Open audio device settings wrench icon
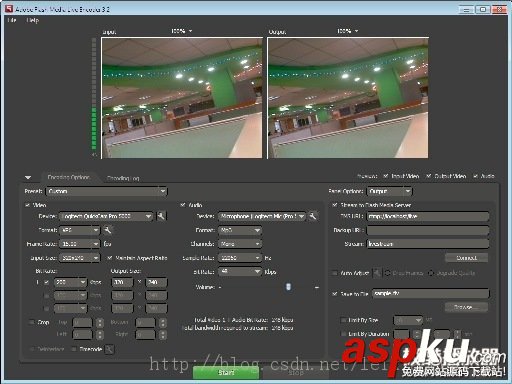This screenshot has height=384, width=512. [313, 216]
